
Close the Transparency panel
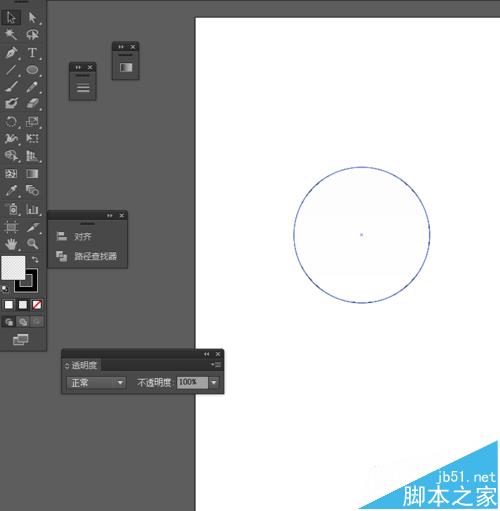tap(218, 354)
